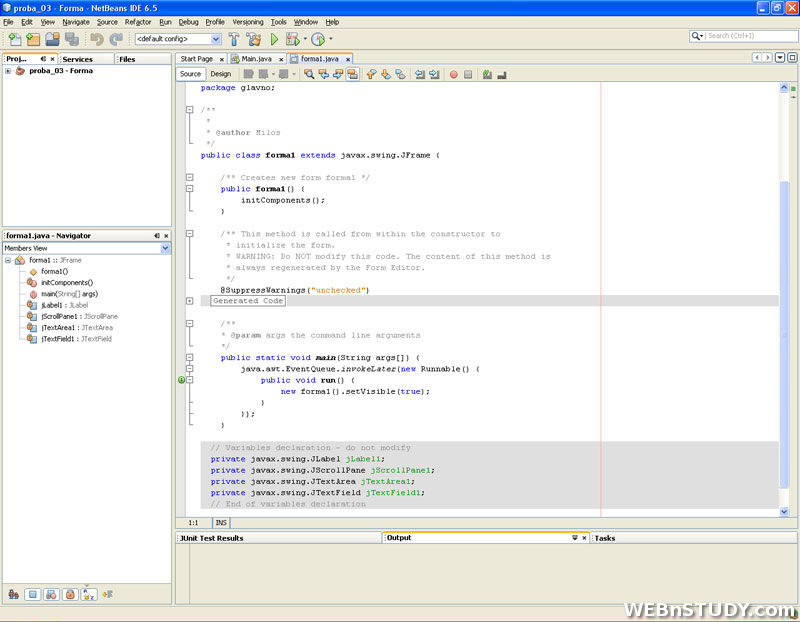Click the Profile Main Project icon
The height and width of the screenshot is (622, 800).
coord(318,39)
